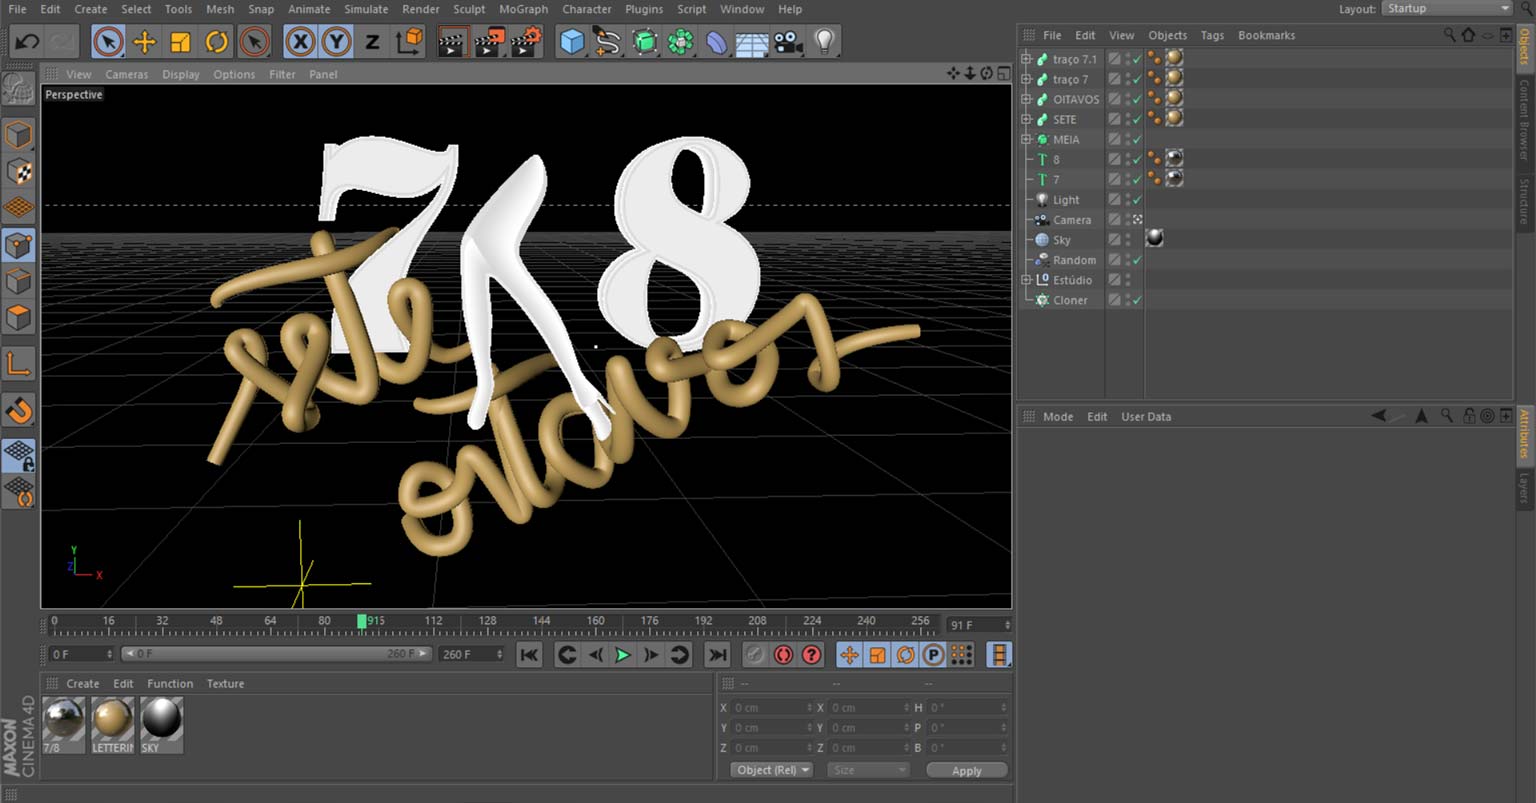1536x803 pixels.
Task: Activate the Move tool
Action: coord(144,42)
